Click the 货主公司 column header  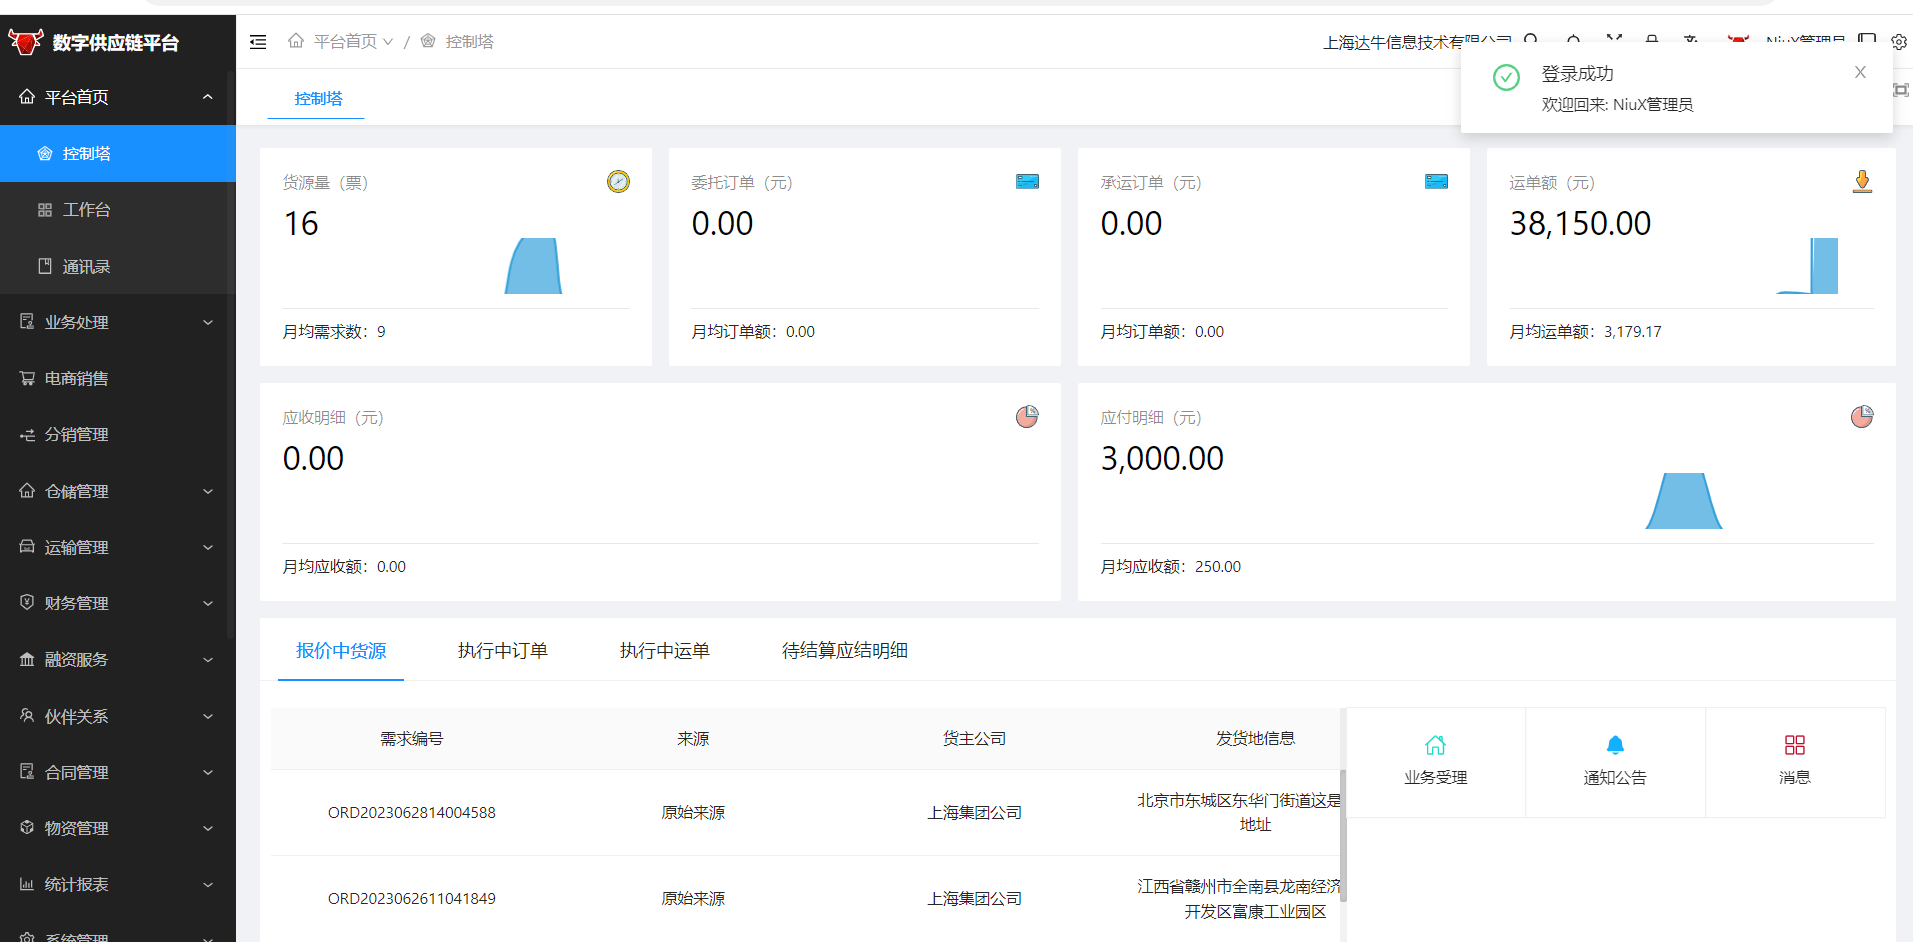pyautogui.click(x=975, y=739)
